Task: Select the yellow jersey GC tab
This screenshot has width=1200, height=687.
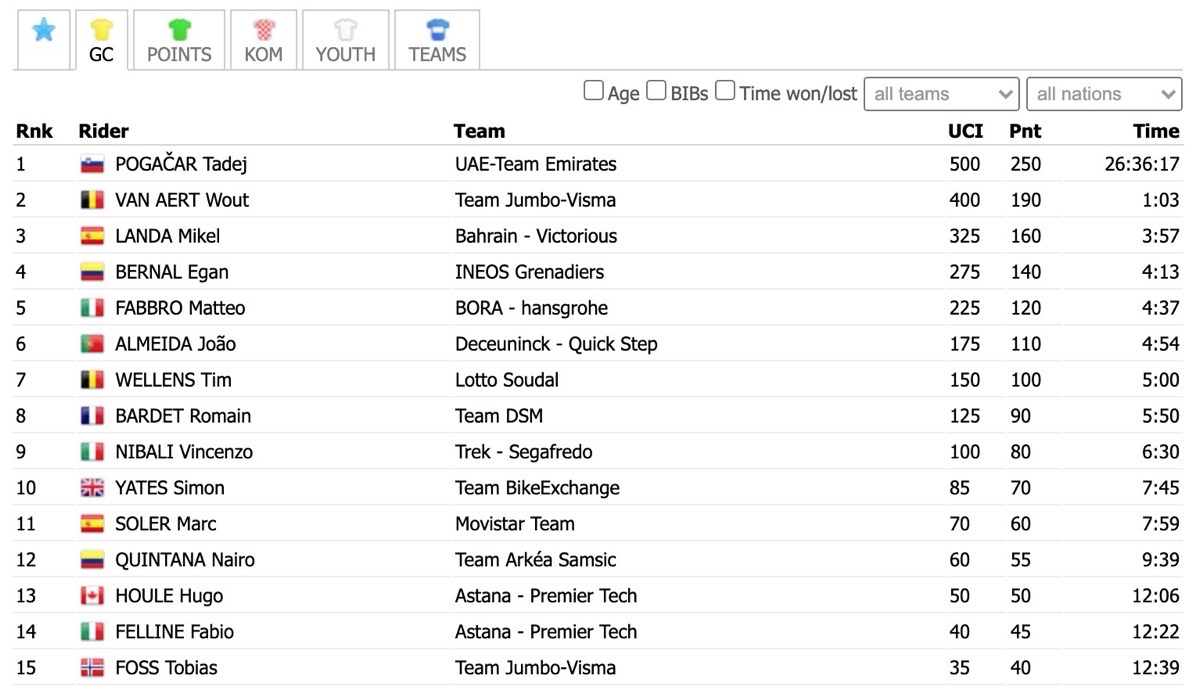Action: pos(101,40)
